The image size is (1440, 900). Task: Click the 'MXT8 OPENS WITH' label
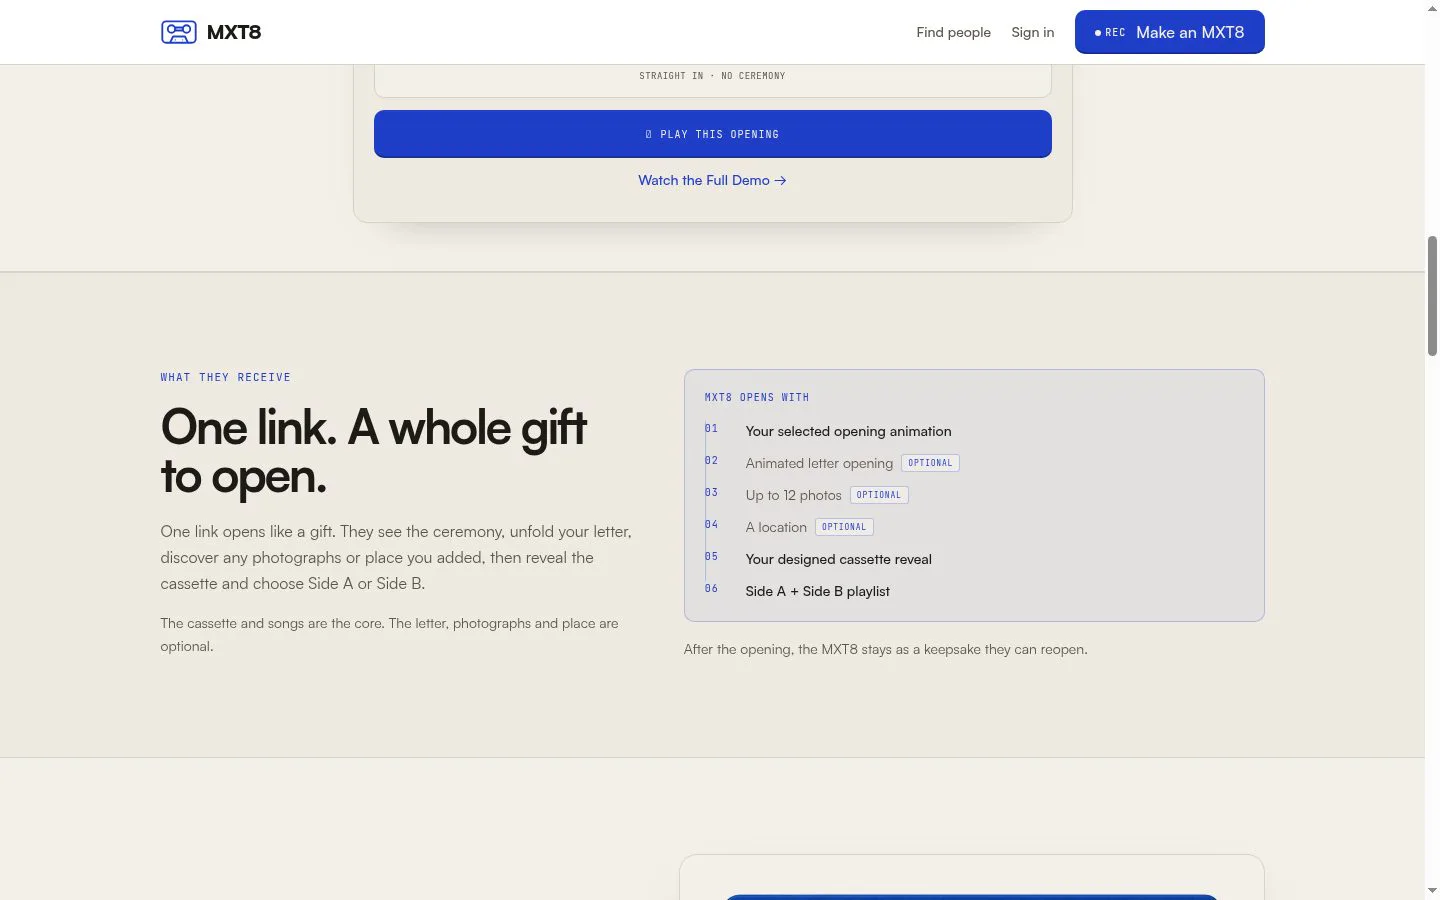point(757,397)
